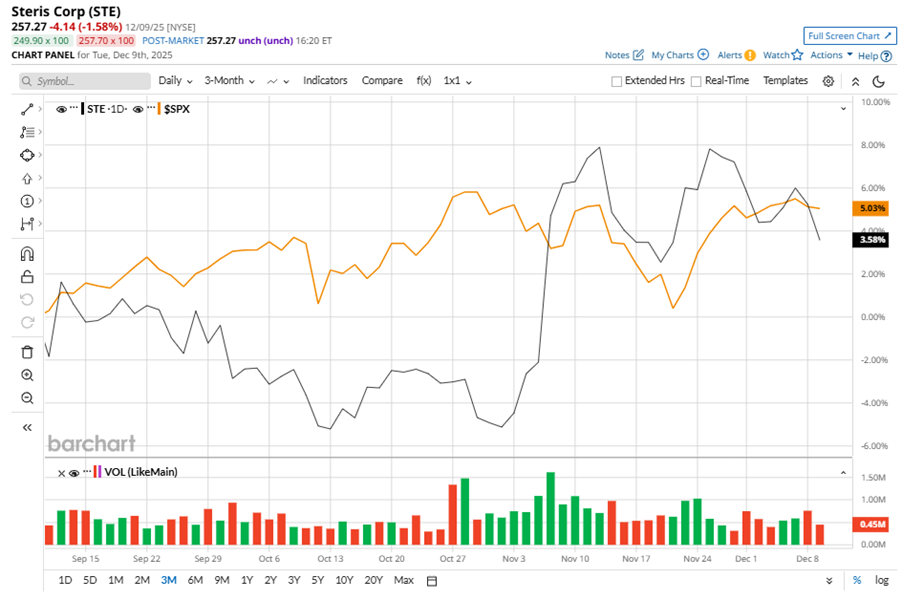Select the measure range tool
Screen dimensions: 902x600
click(x=27, y=224)
